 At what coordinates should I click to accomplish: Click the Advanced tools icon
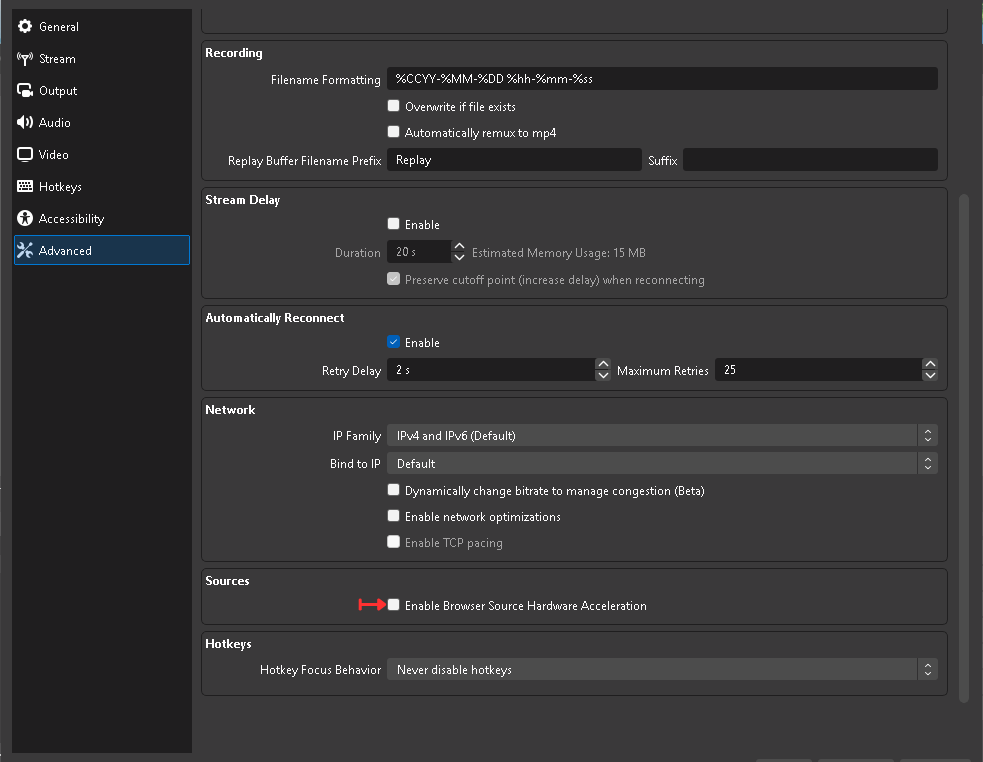25,250
